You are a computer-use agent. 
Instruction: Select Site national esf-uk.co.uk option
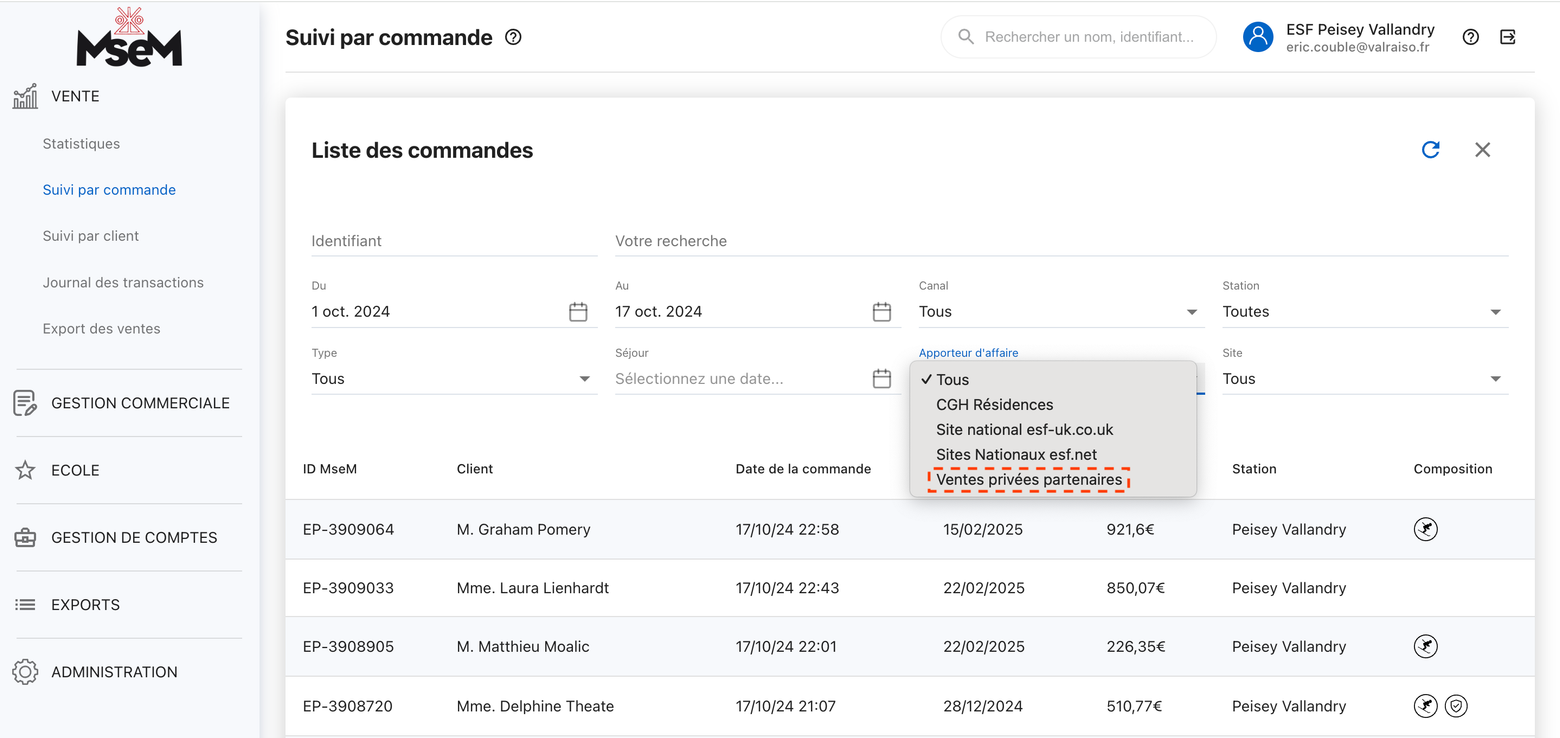(1053, 430)
